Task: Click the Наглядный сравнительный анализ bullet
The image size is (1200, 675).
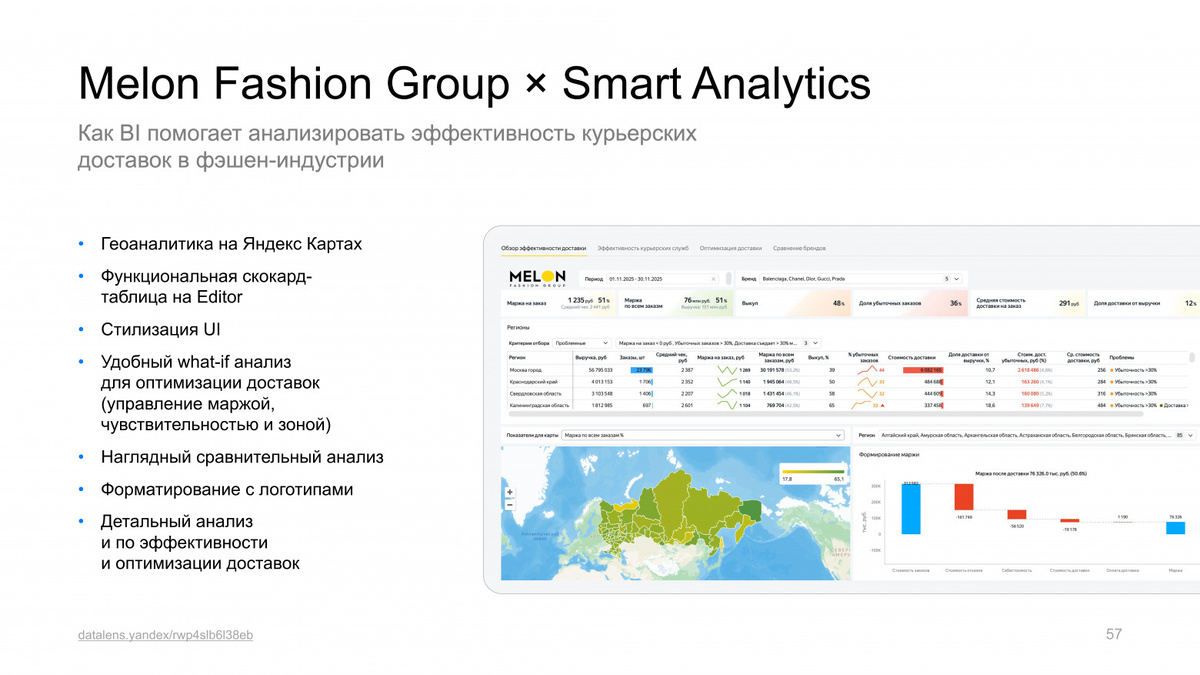Action: [242, 457]
